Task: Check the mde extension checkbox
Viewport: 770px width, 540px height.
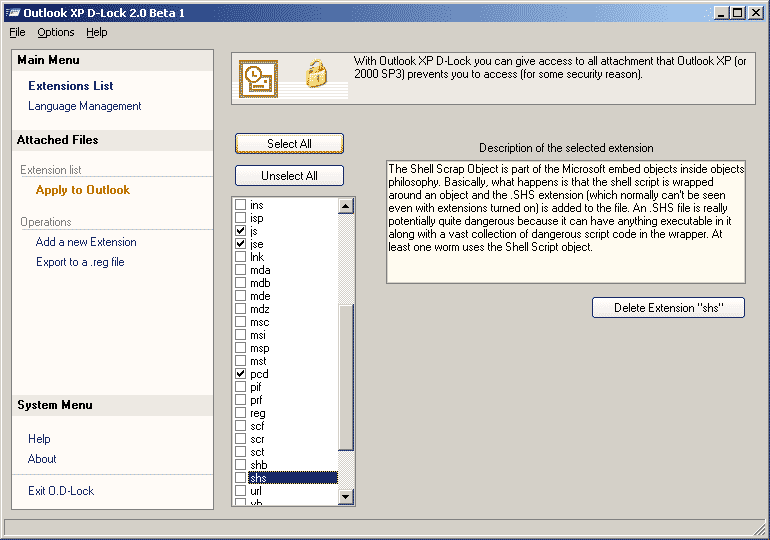Action: point(240,296)
